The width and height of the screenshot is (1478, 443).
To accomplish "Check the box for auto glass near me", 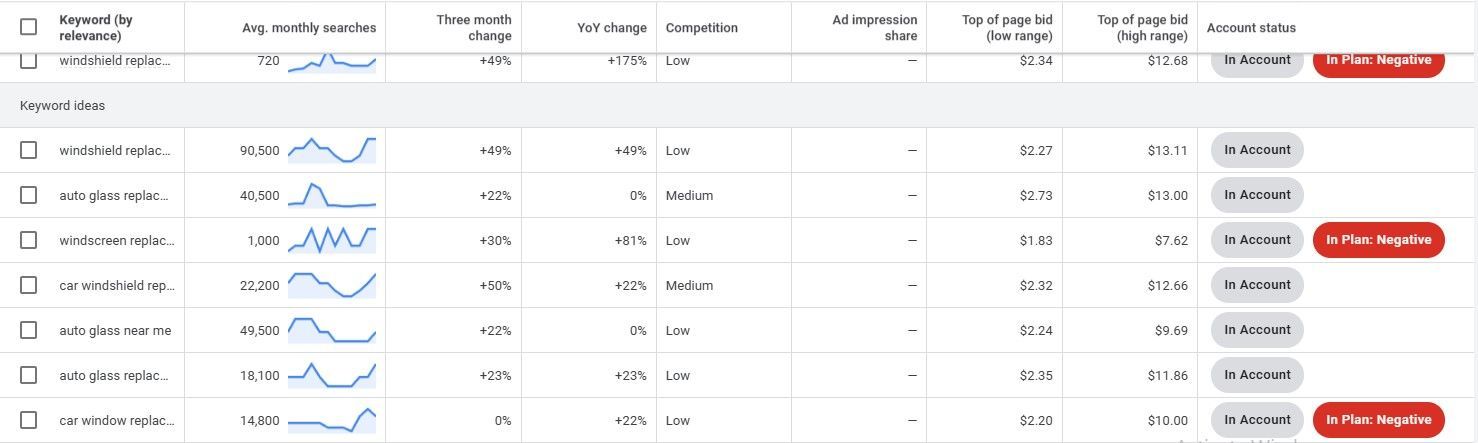I will [28, 330].
